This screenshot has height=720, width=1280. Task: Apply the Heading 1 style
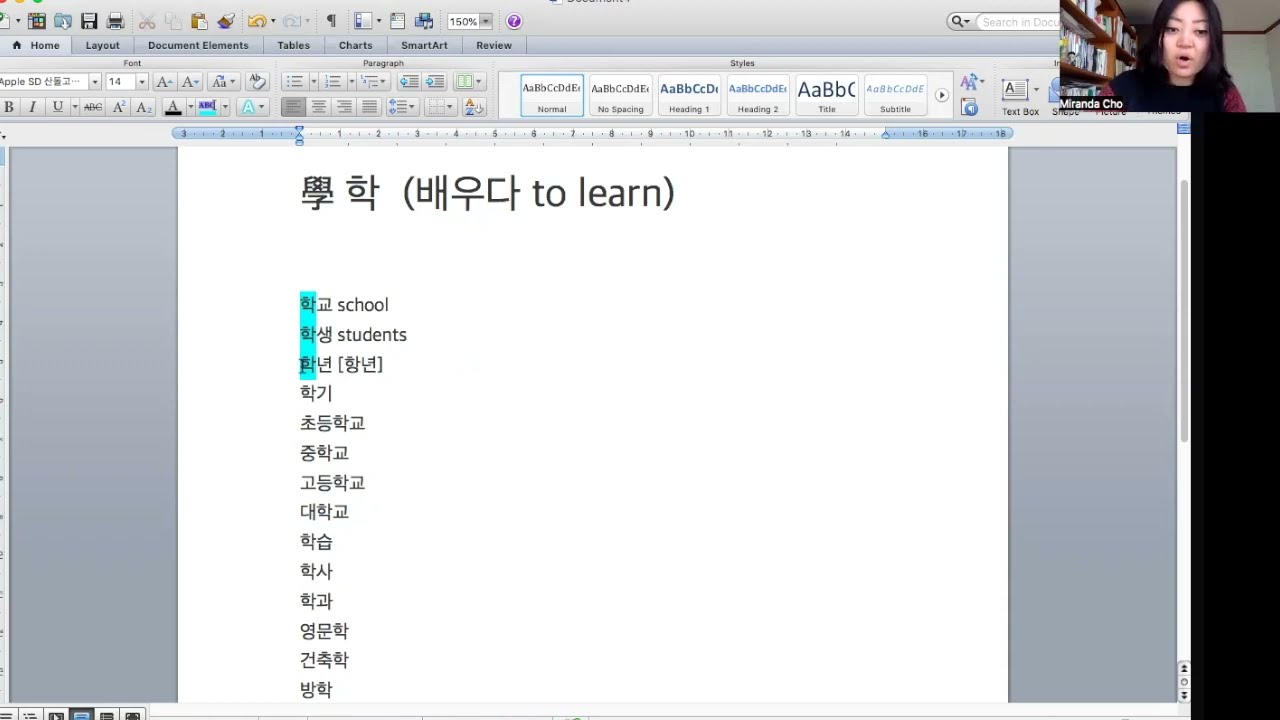click(689, 95)
